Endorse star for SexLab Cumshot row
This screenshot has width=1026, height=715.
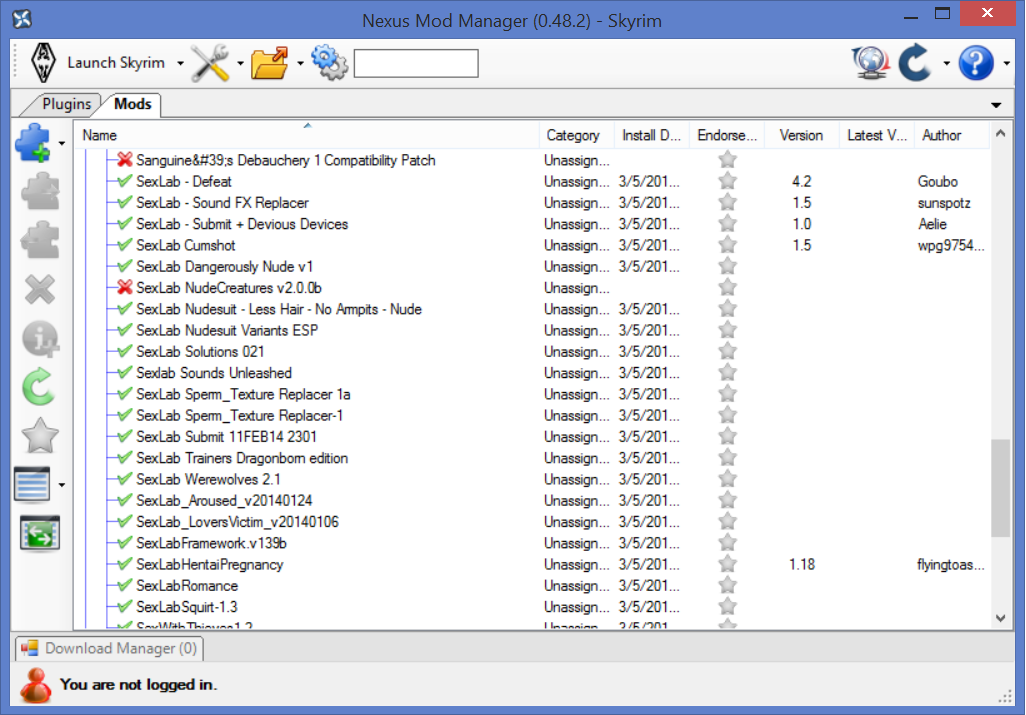pos(727,245)
